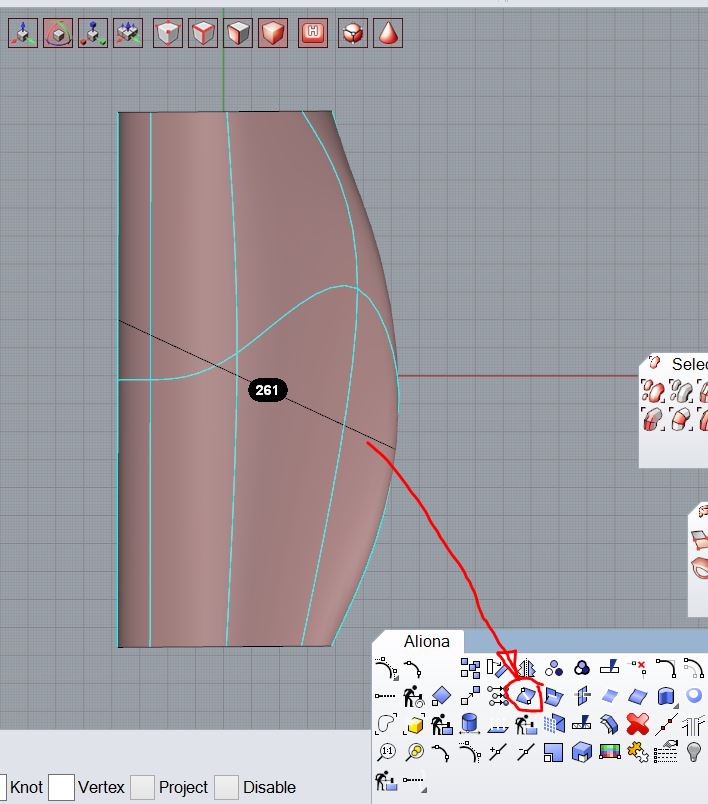Enable face selection mode cube icon
Image resolution: width=708 pixels, height=804 pixels.
click(238, 33)
